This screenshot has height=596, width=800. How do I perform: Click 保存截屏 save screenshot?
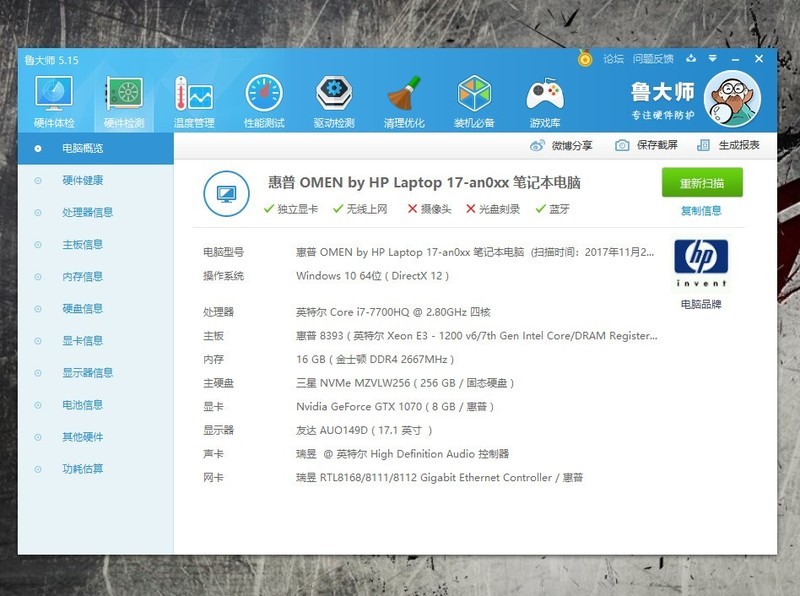coord(657,145)
